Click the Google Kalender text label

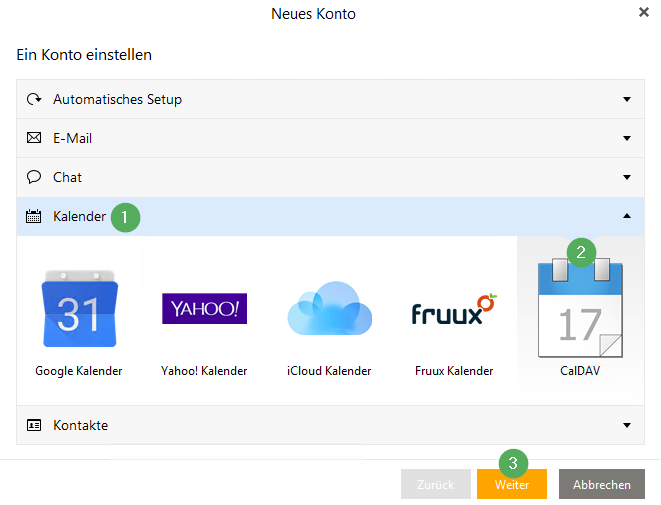tap(79, 371)
